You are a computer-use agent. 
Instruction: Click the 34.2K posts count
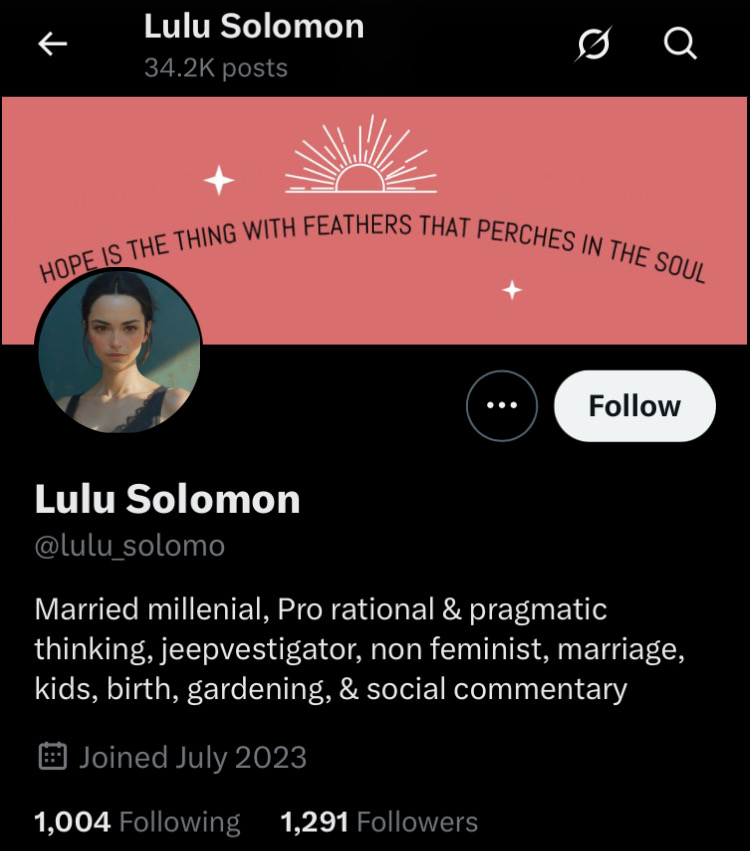pyautogui.click(x=216, y=68)
